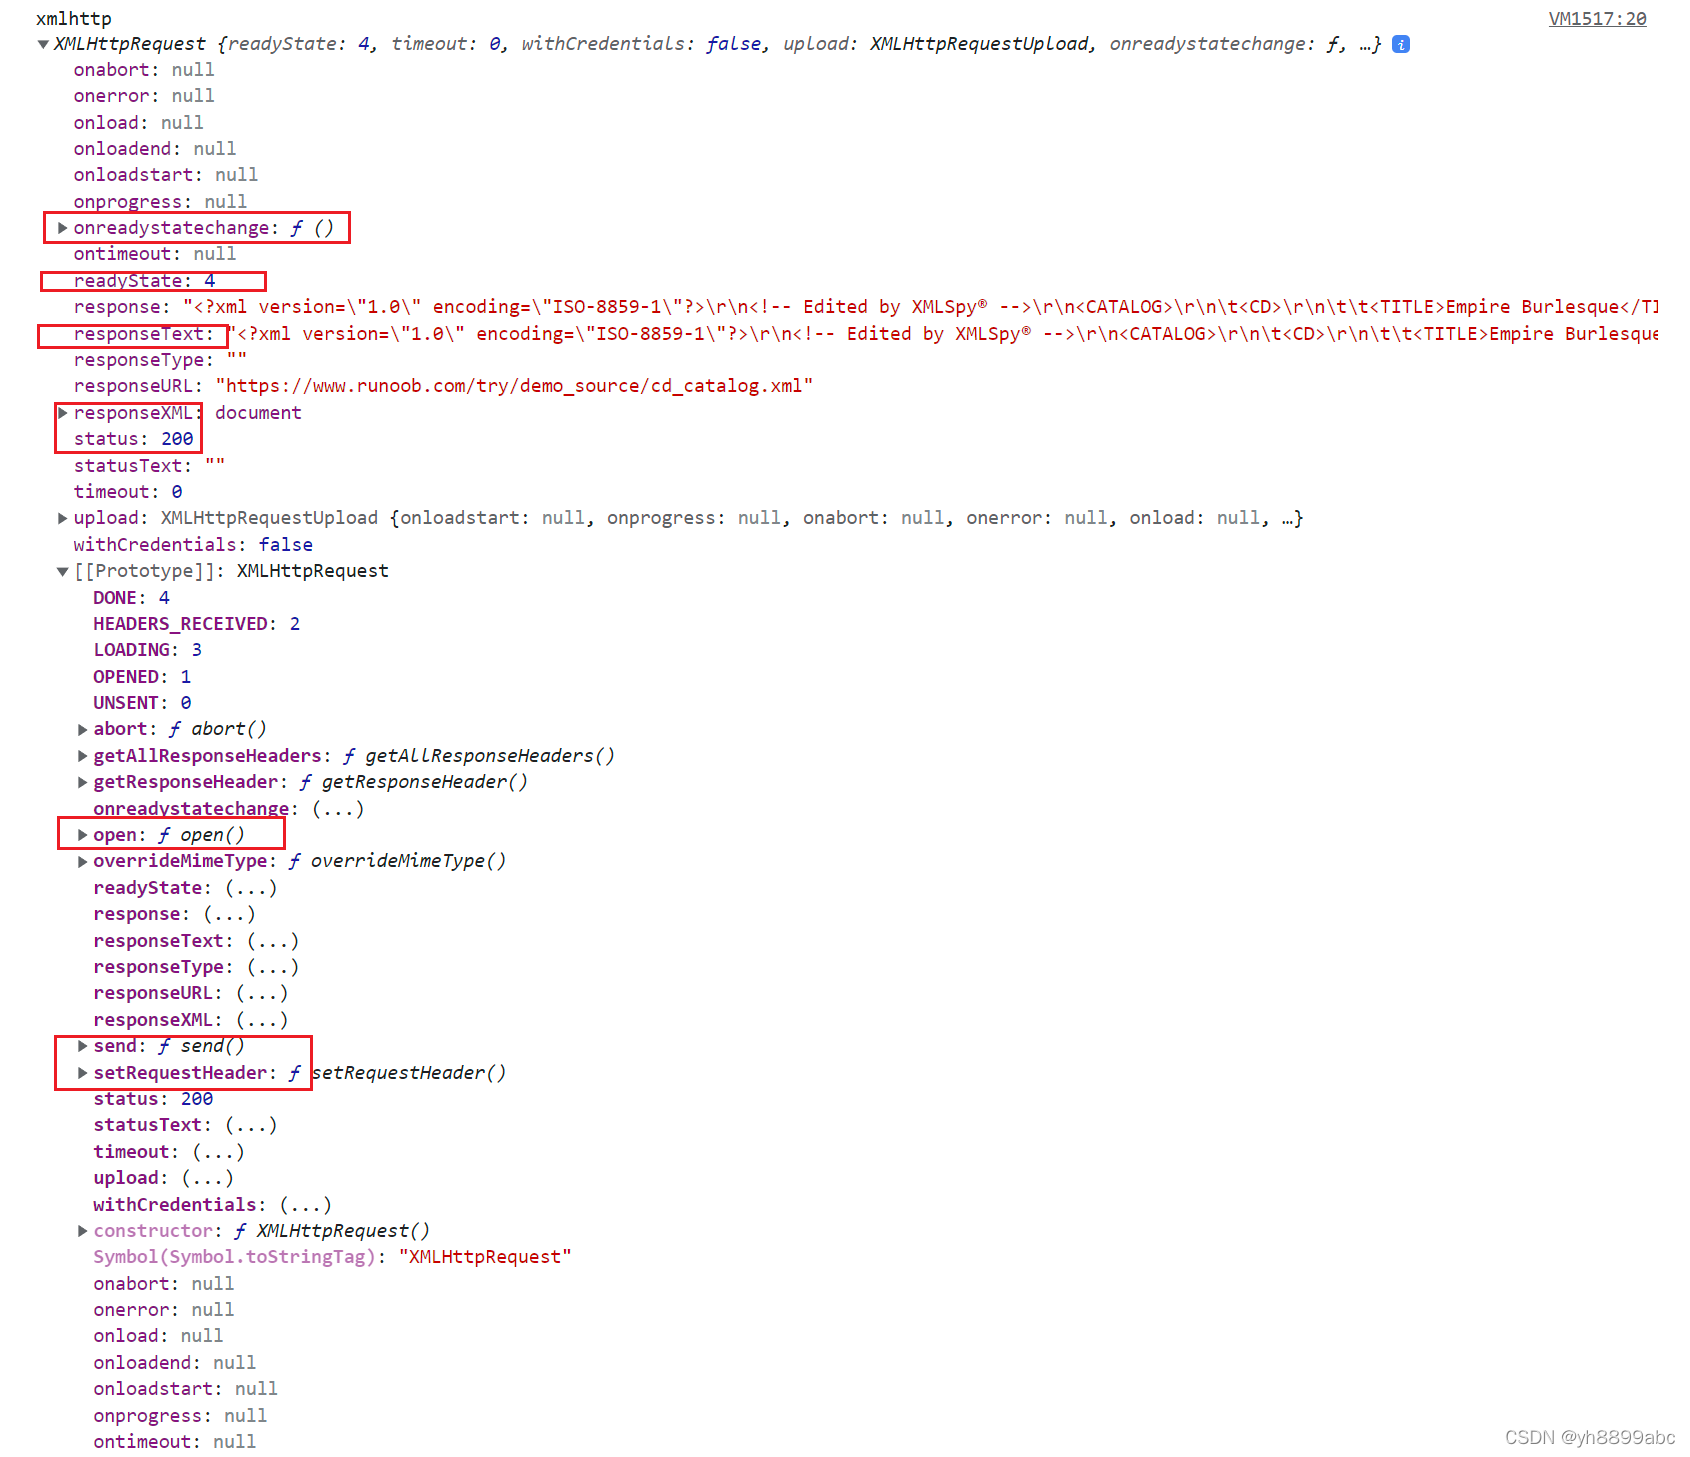This screenshot has width=1690, height=1457.
Task: Expand the onreadystatechange function property
Action: click(x=62, y=228)
